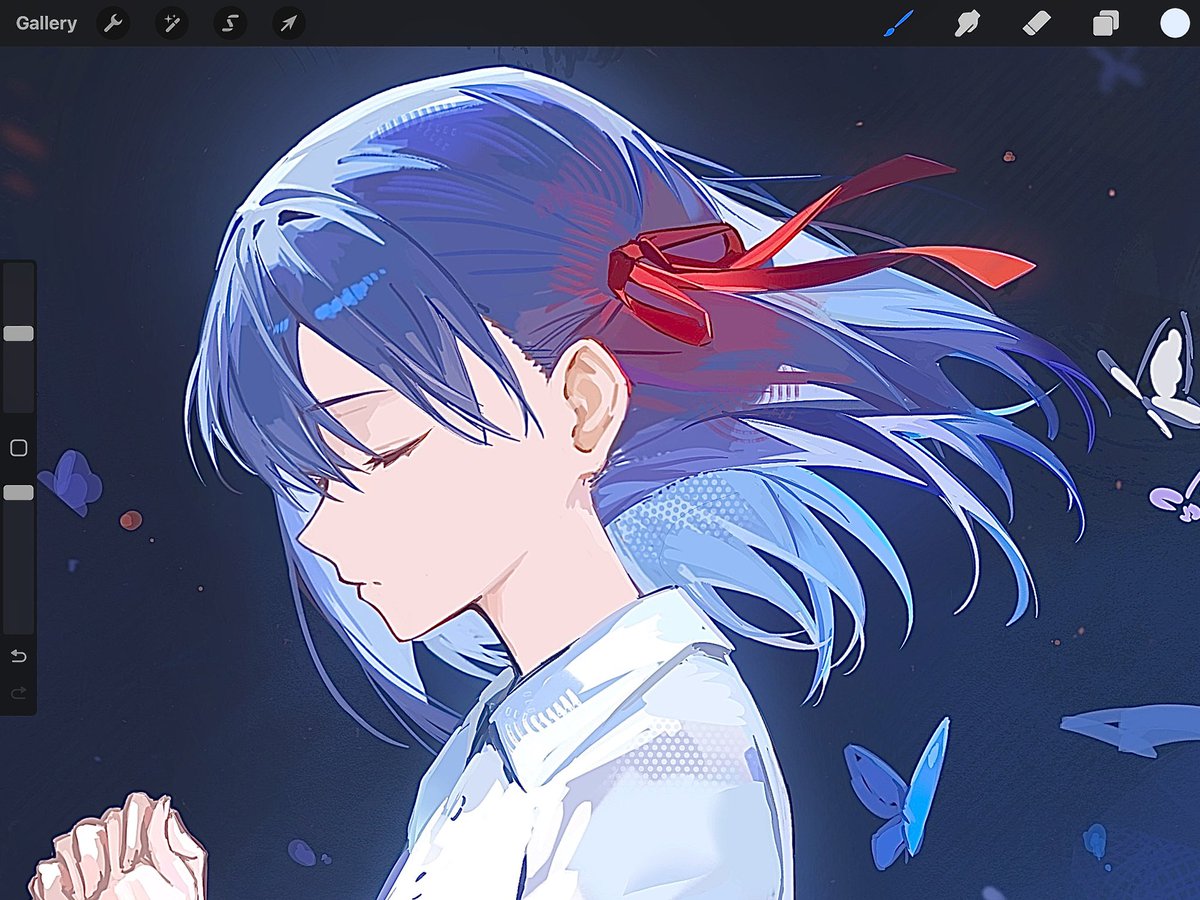This screenshot has height=900, width=1200.
Task: Open the Layers panel
Action: click(x=1104, y=23)
